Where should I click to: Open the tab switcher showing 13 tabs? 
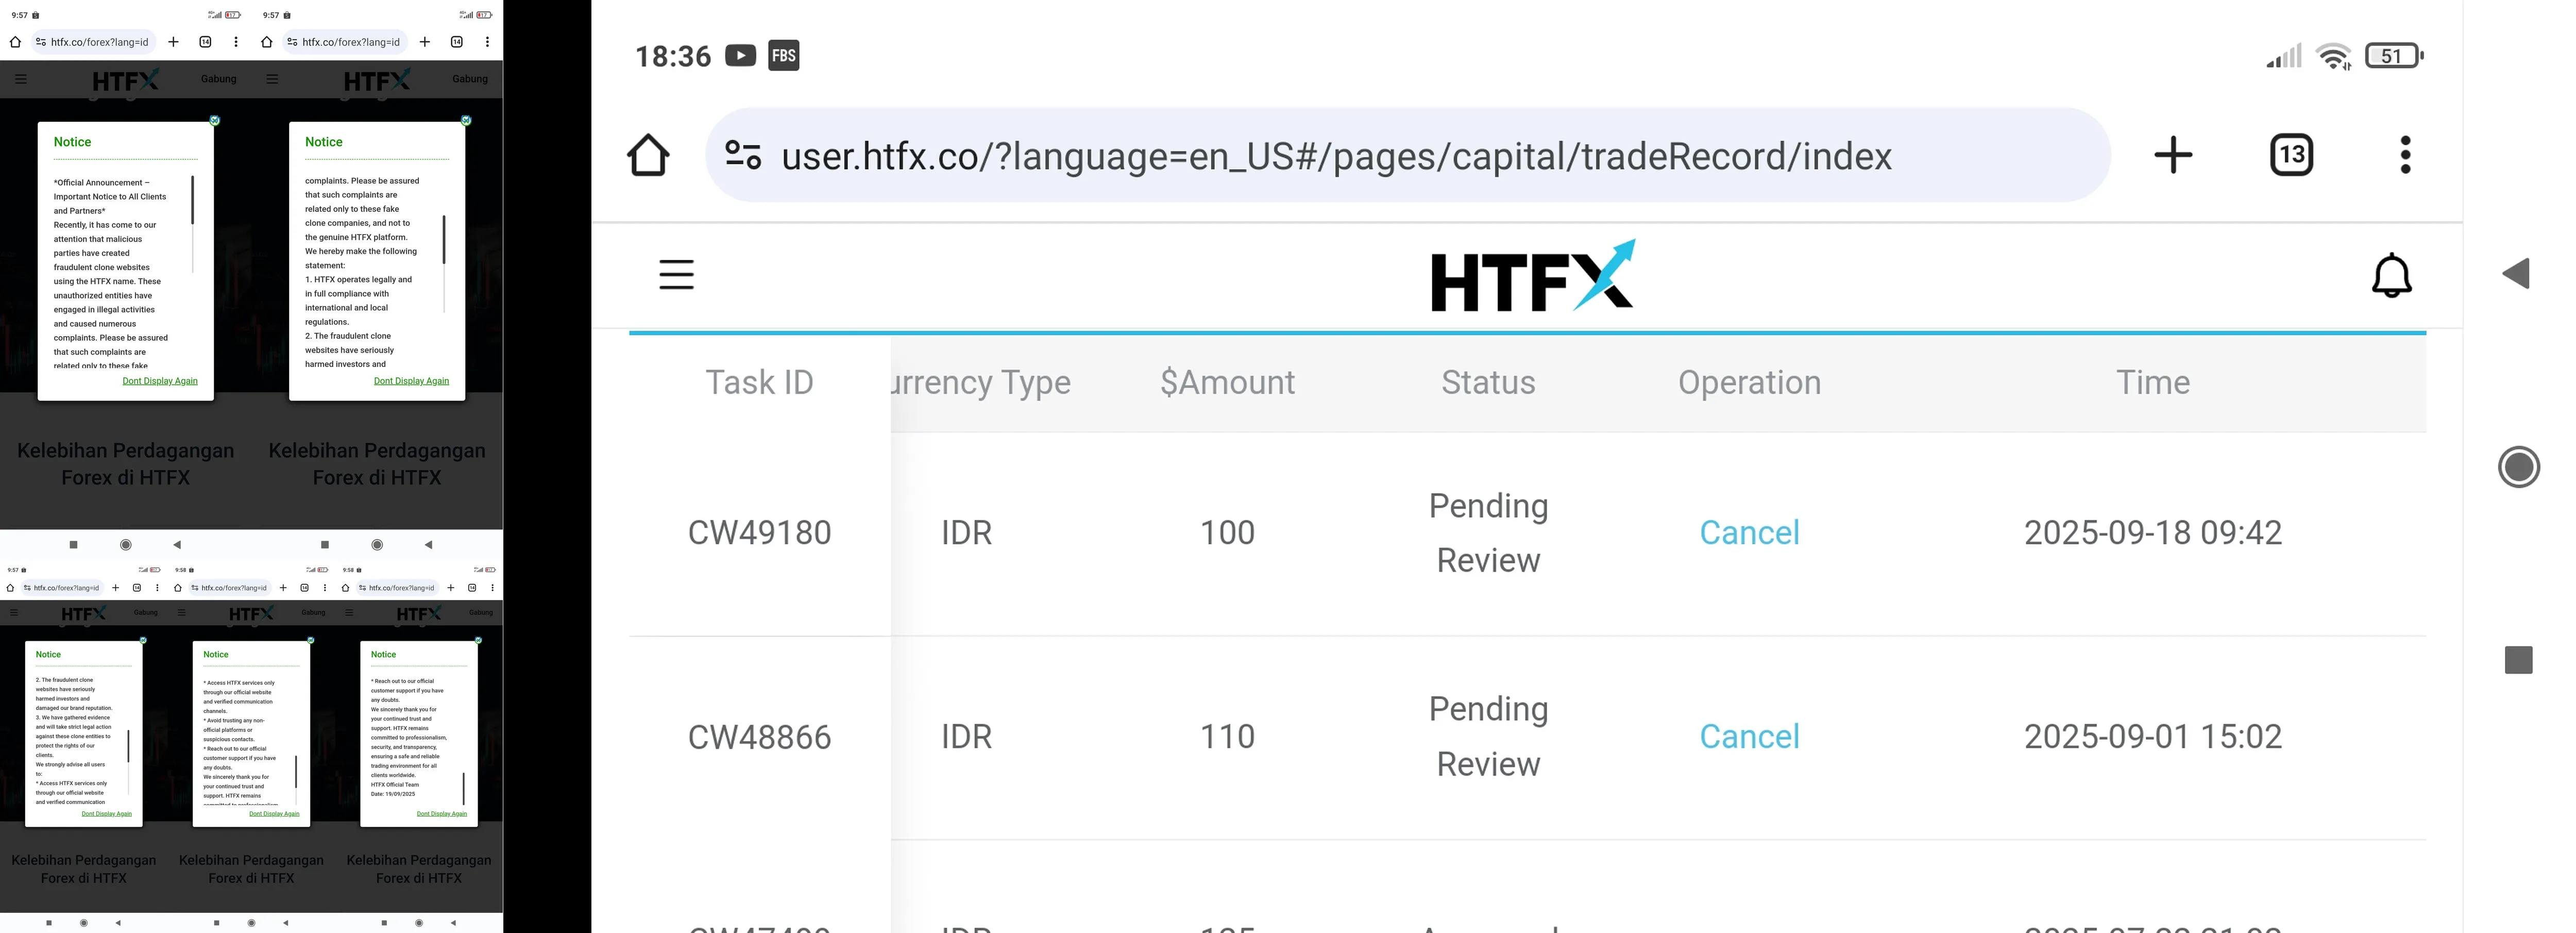[2292, 155]
